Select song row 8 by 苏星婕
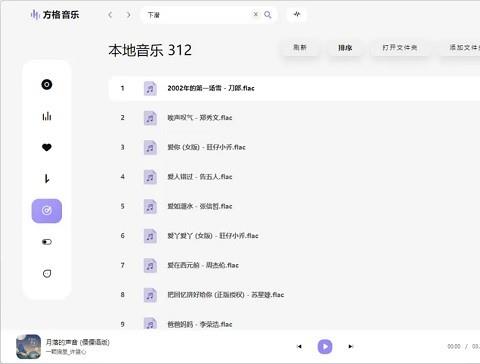Screen dimensions: 480x364 pyautogui.click(x=294, y=295)
